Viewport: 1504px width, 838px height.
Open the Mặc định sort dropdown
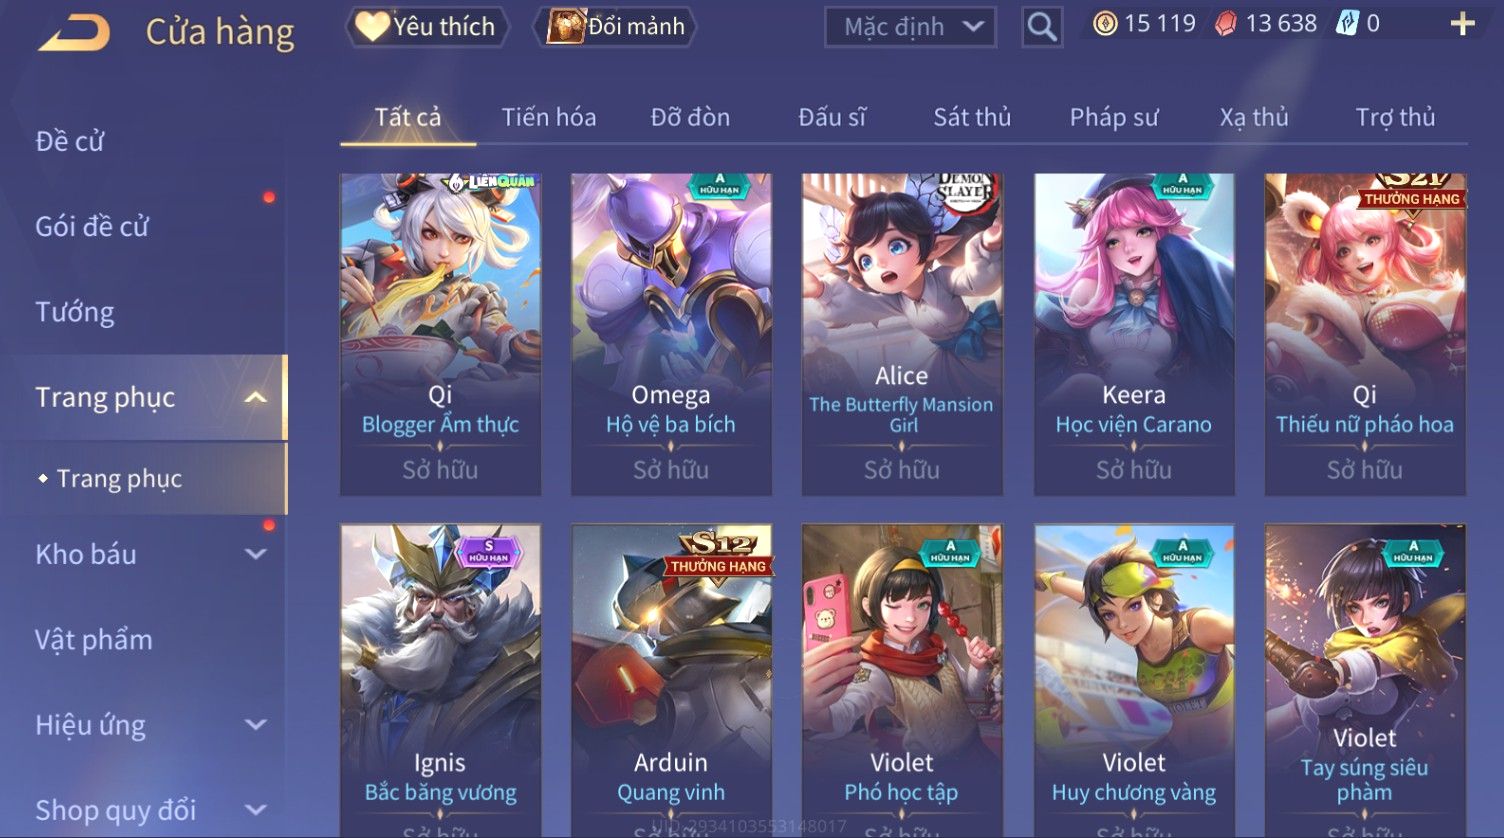(910, 27)
